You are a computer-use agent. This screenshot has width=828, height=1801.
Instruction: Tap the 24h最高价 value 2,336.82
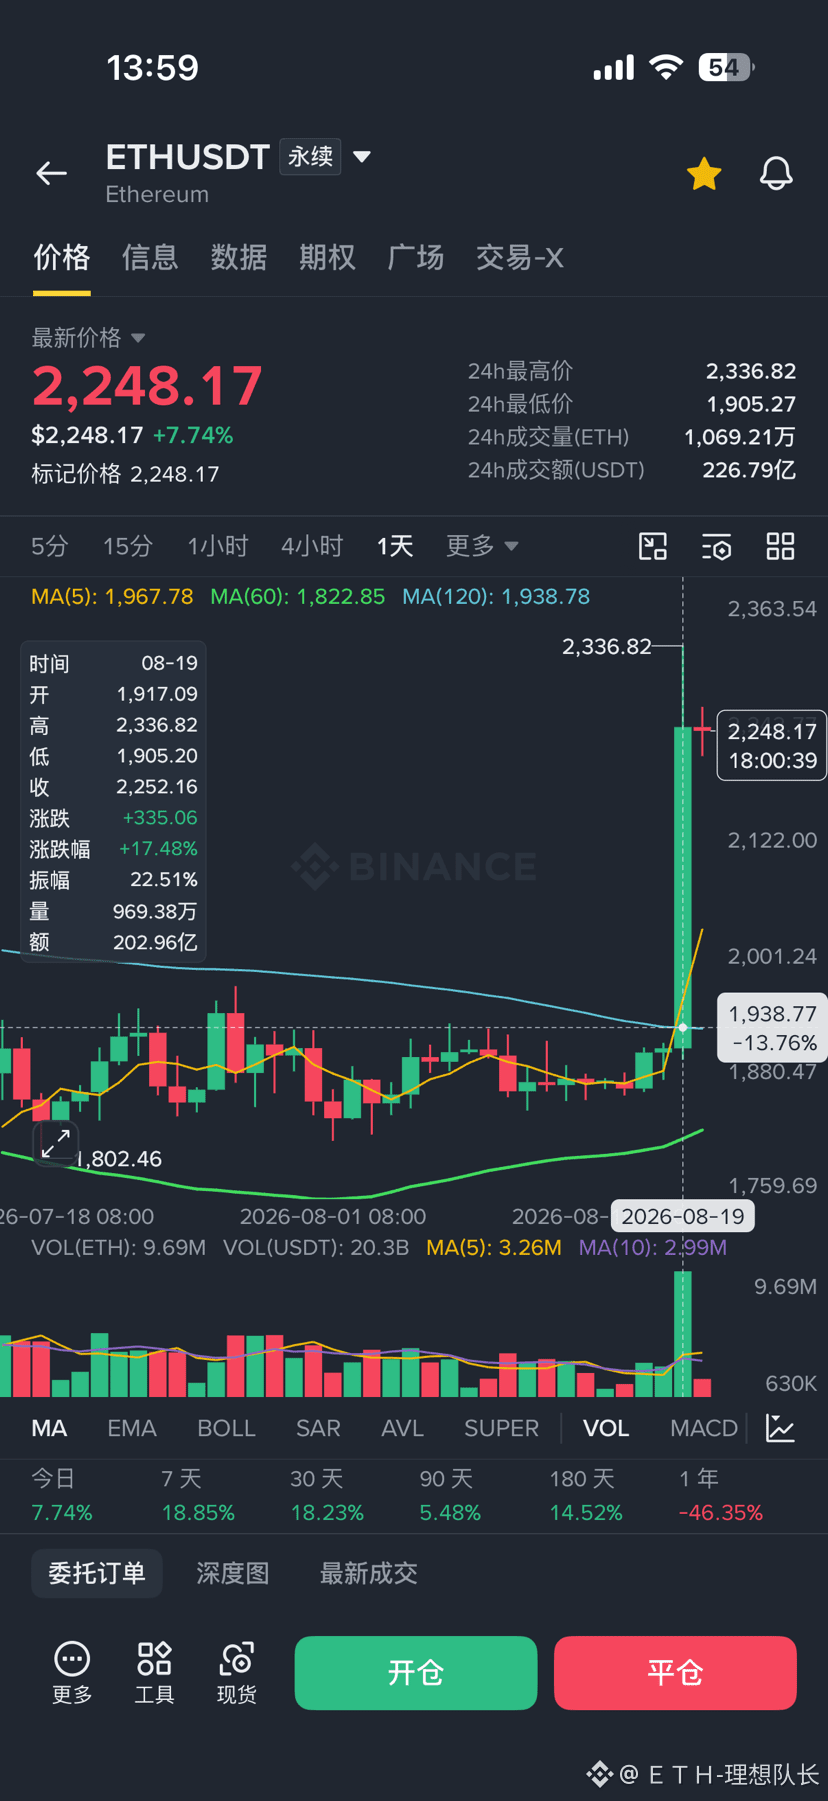pyautogui.click(x=751, y=371)
